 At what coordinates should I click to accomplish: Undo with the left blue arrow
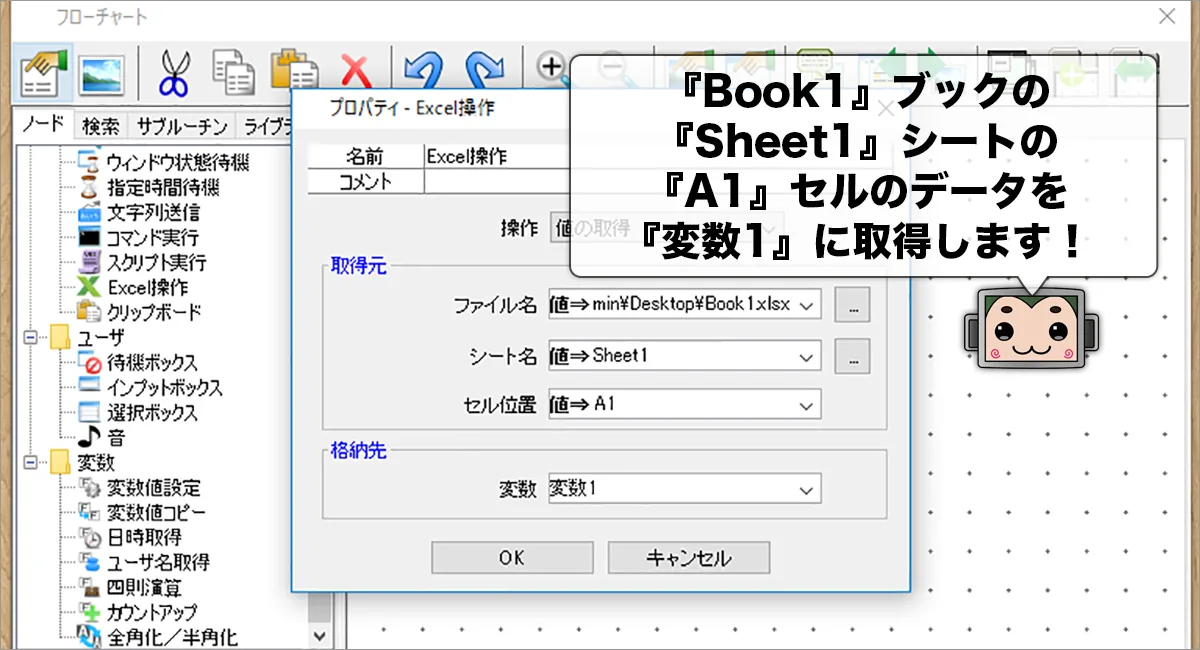pyautogui.click(x=422, y=72)
